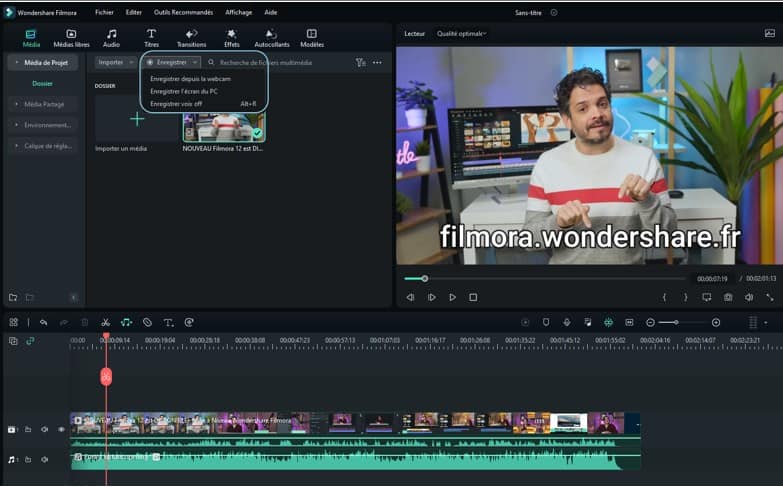Click the media search field
Image resolution: width=783 pixels, height=487 pixels.
(277, 62)
